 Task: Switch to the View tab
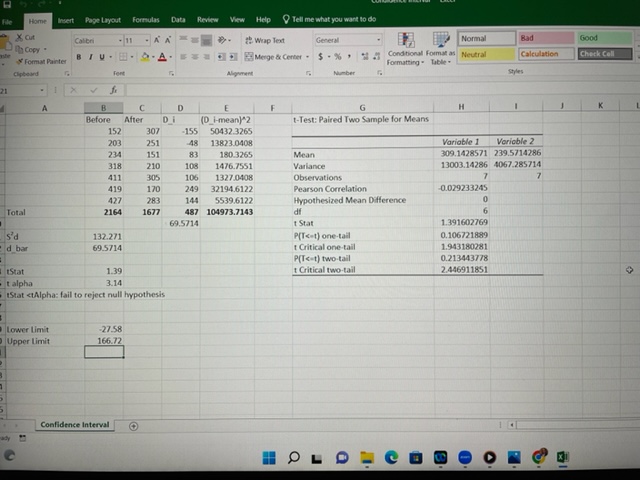tap(237, 19)
